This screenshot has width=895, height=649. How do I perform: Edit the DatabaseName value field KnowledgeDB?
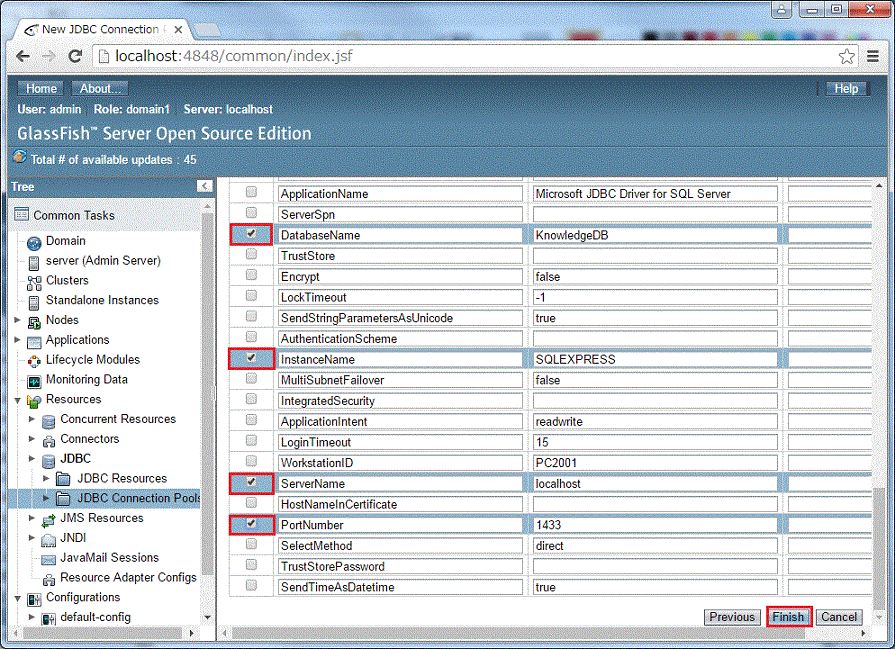[654, 235]
